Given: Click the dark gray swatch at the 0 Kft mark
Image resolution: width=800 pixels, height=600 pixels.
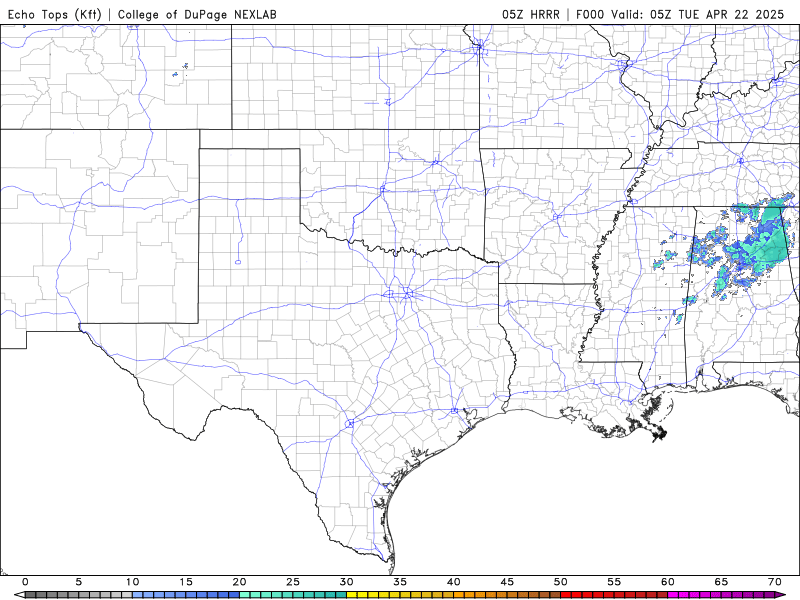Looking at the screenshot, I should click(x=31, y=595).
